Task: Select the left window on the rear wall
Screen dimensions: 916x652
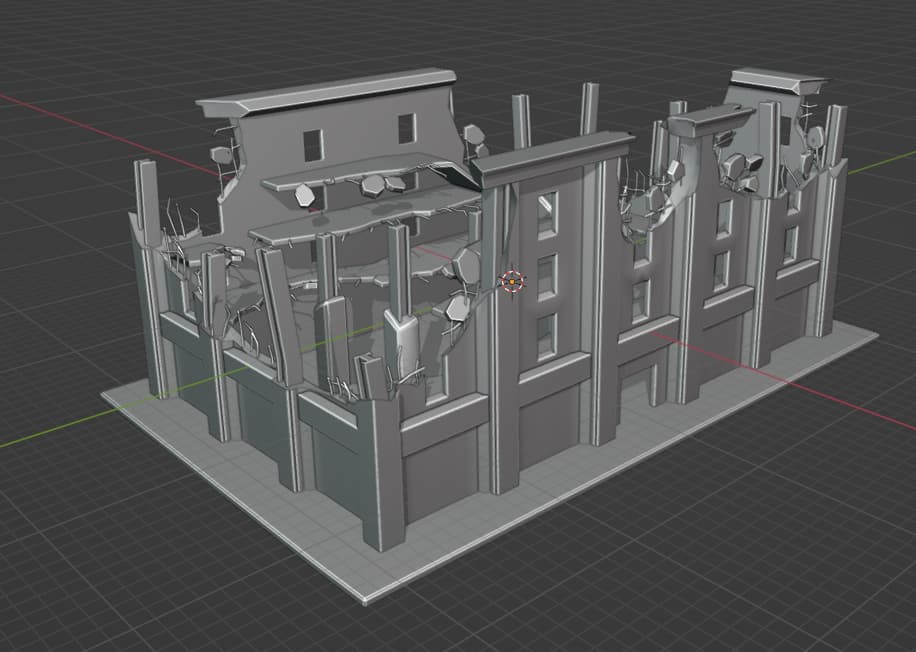Action: (313, 145)
